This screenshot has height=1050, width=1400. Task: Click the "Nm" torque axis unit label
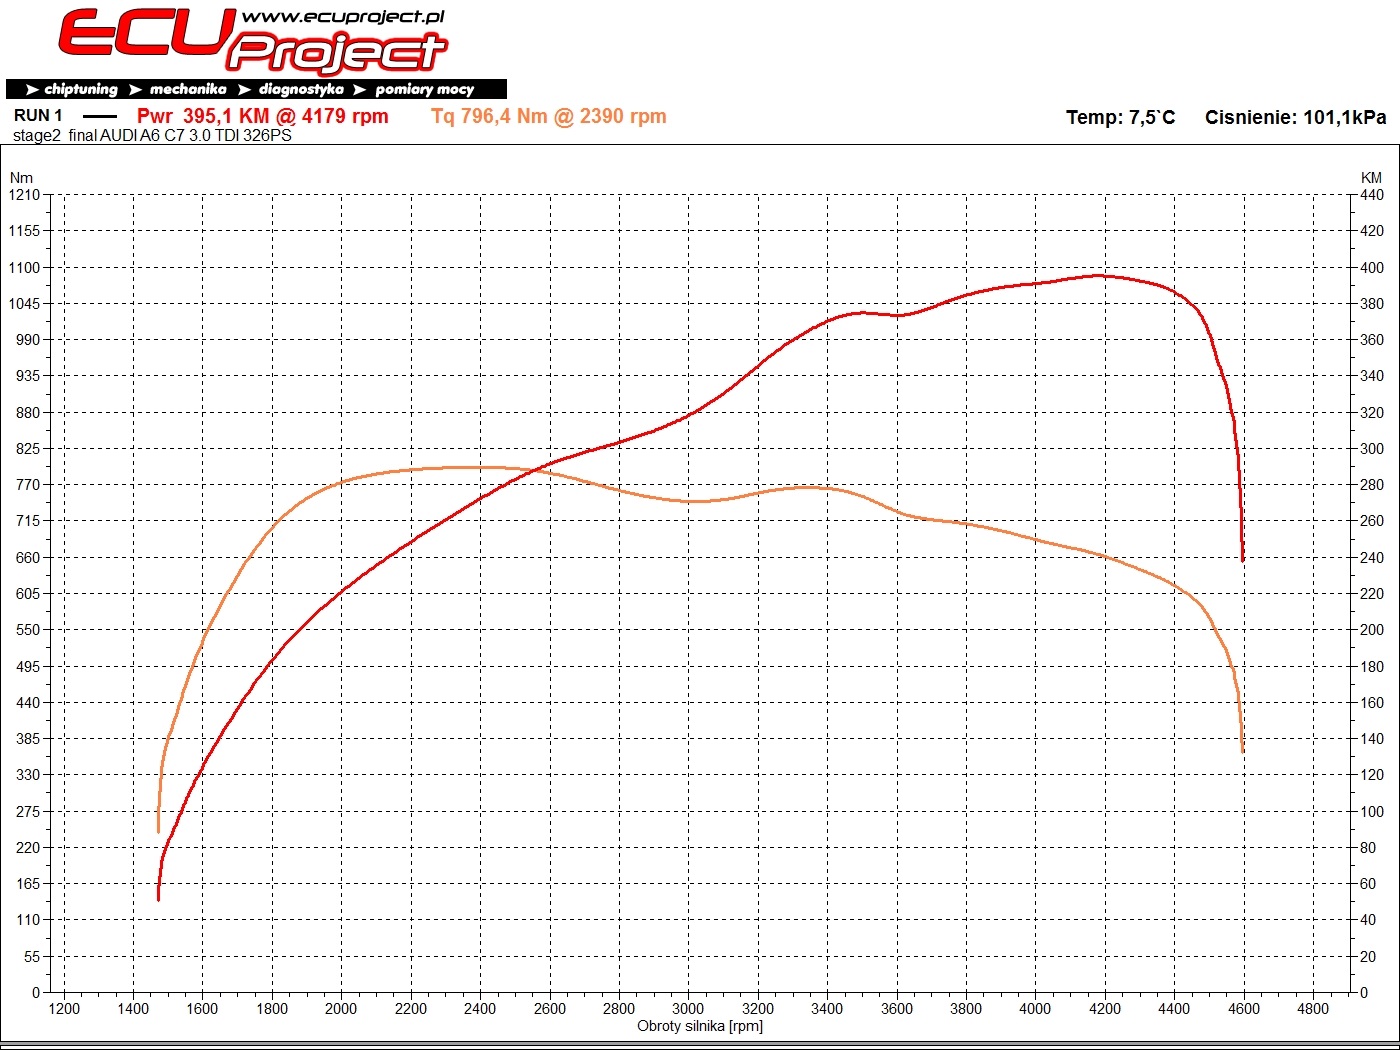pyautogui.click(x=21, y=177)
